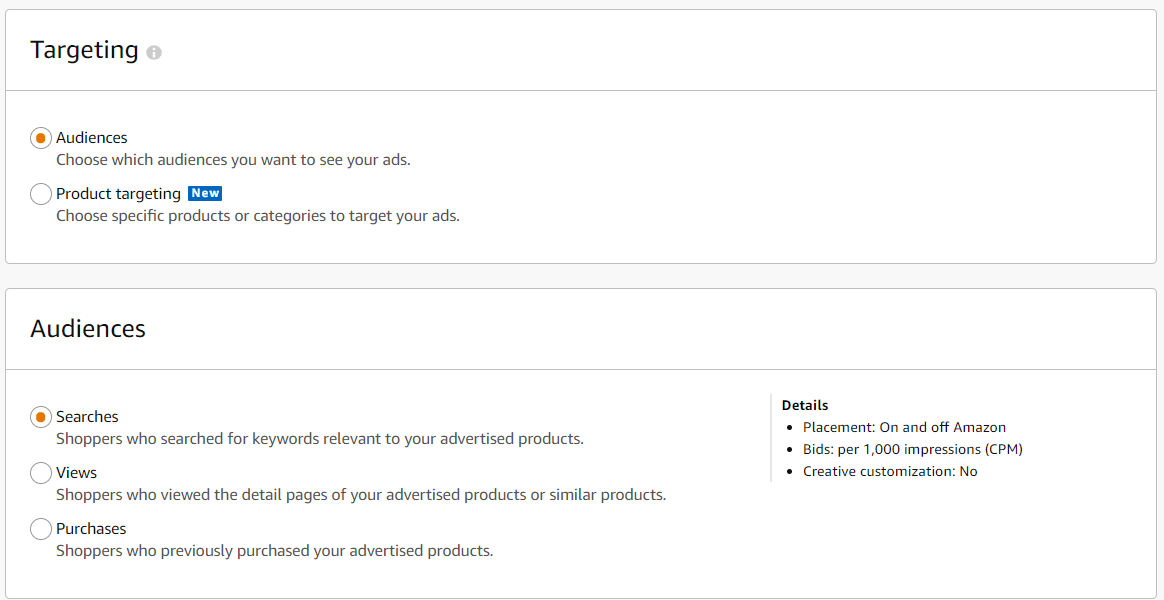The width and height of the screenshot is (1164, 600).
Task: Select the Purchases audience
Action: tap(40, 528)
